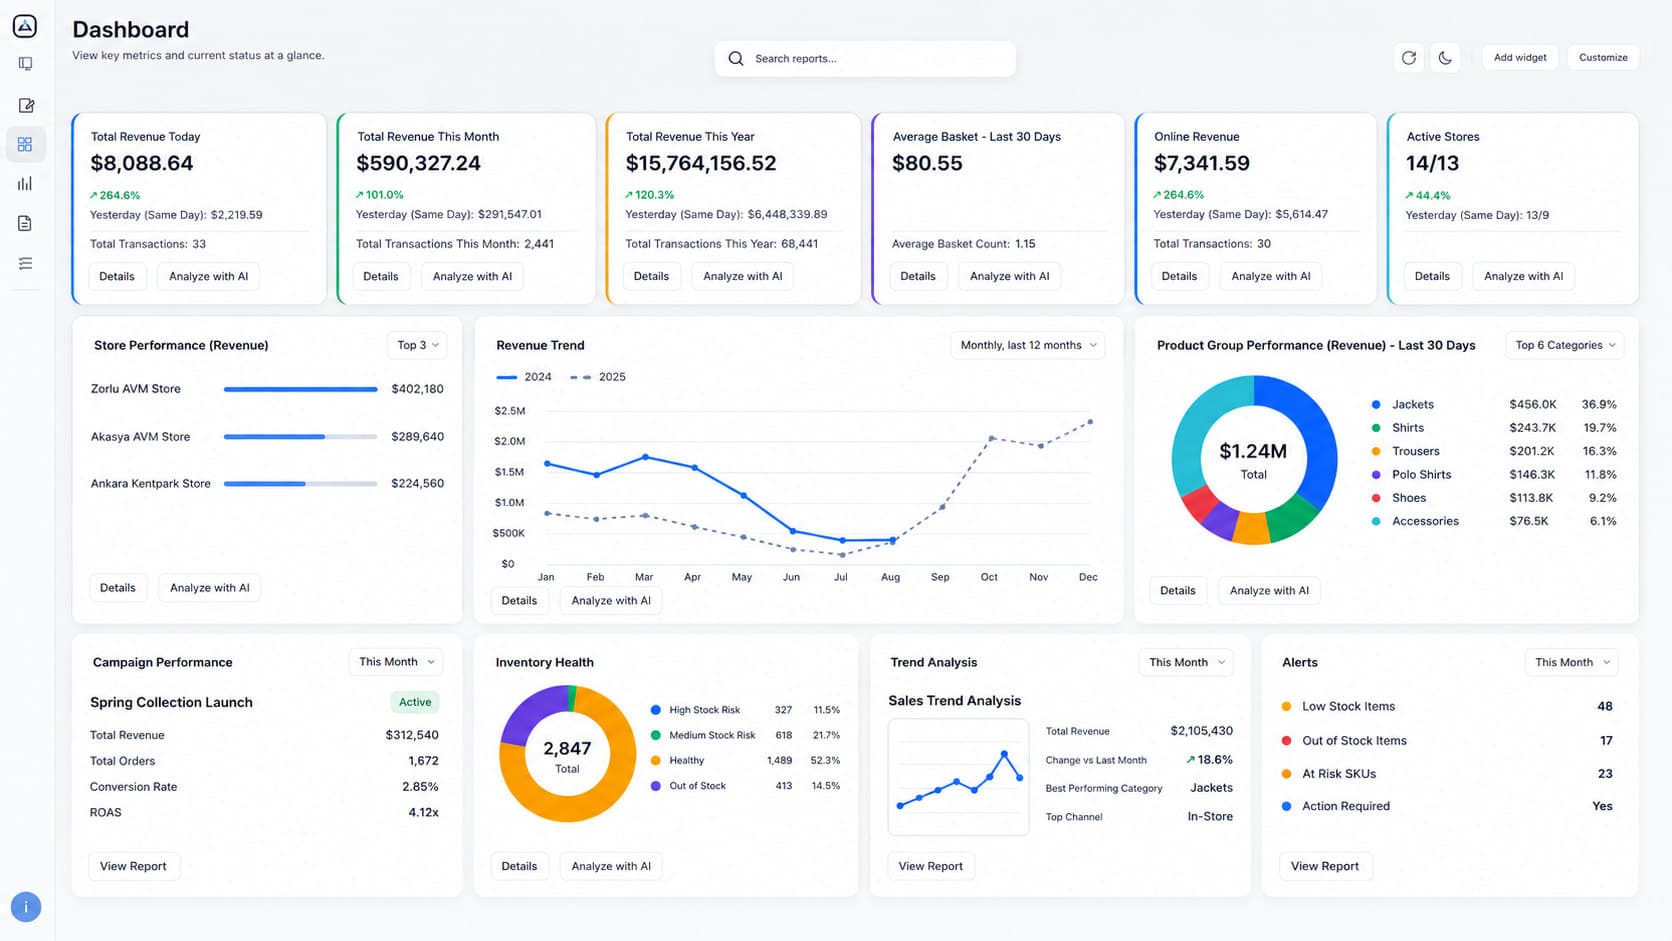
Task: Toggle dark mode with the moon icon
Action: tap(1445, 58)
